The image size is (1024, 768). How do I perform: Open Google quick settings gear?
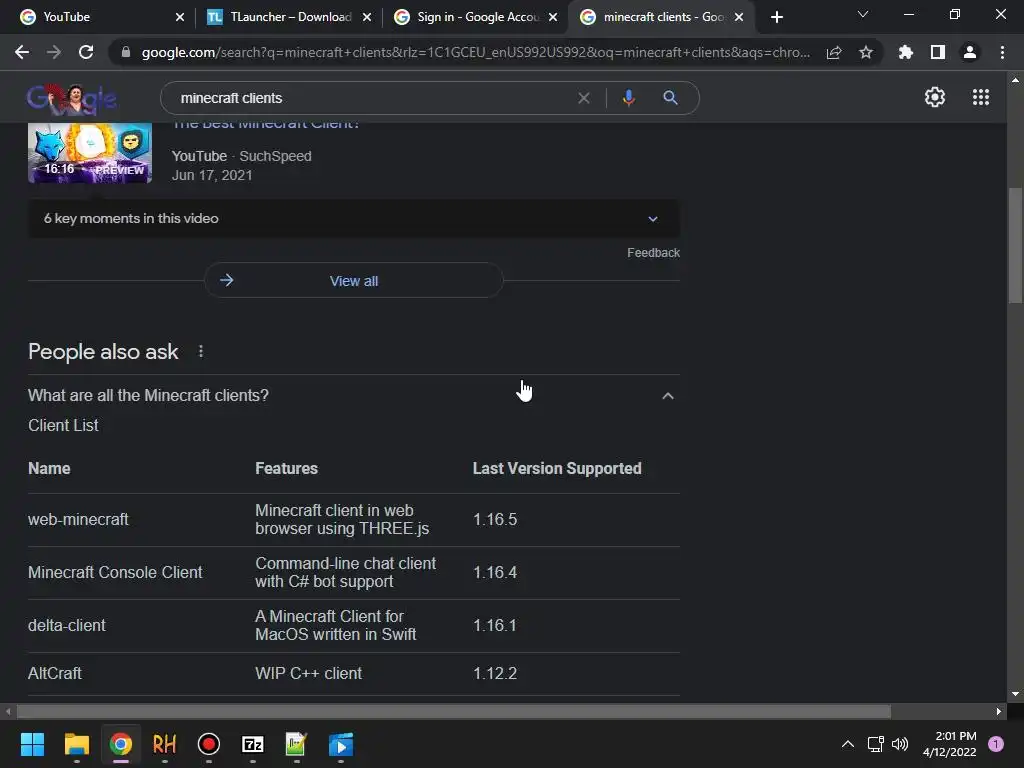pyautogui.click(x=935, y=97)
